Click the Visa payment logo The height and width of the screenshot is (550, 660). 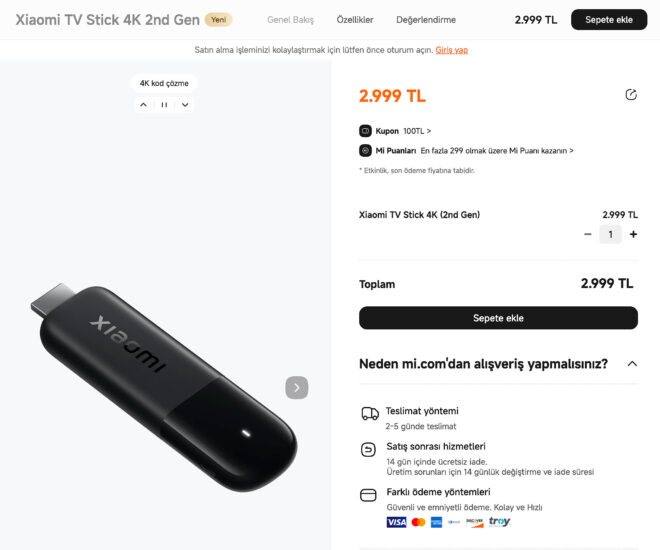[396, 522]
